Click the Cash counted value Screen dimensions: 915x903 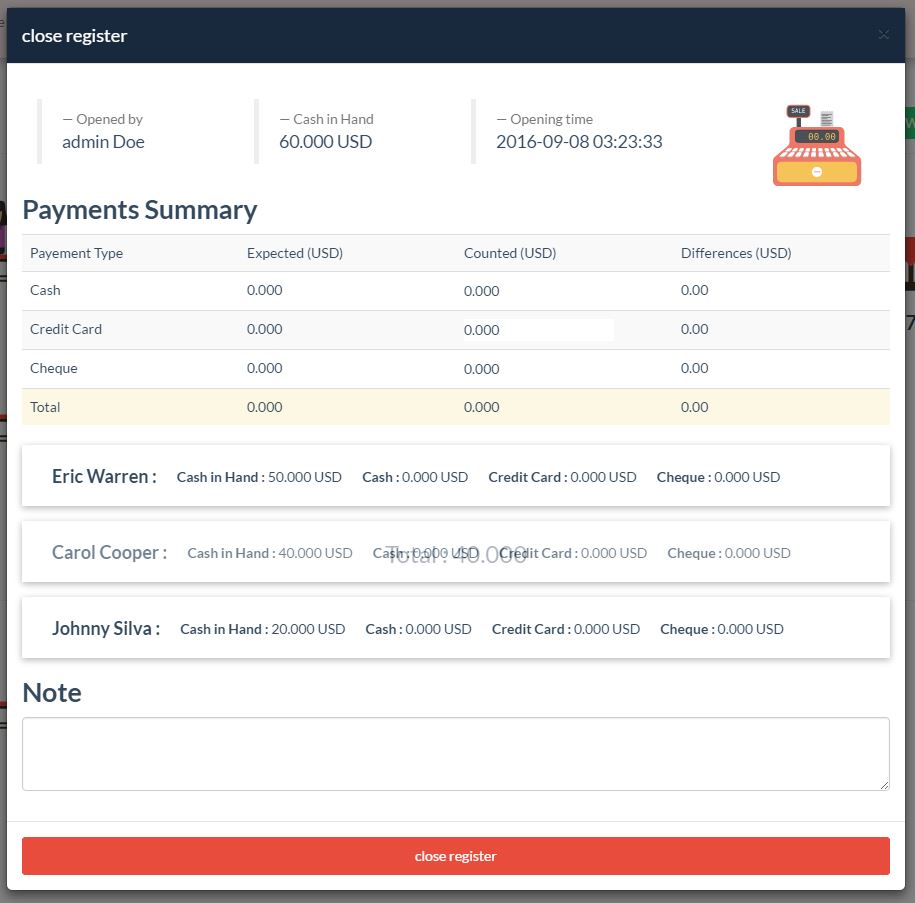[482, 291]
